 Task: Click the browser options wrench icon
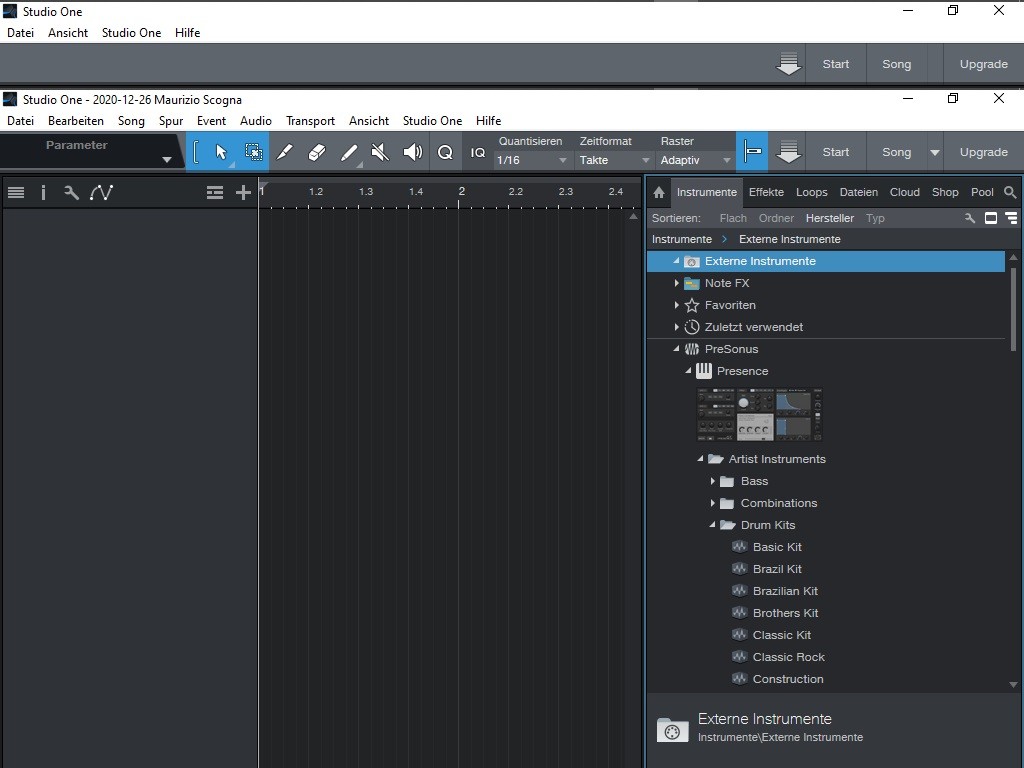coord(970,218)
